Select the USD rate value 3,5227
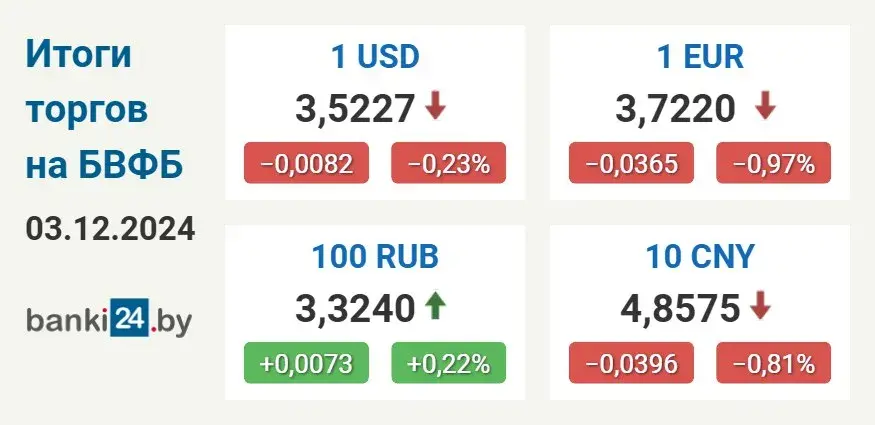The image size is (875, 425). (x=355, y=107)
